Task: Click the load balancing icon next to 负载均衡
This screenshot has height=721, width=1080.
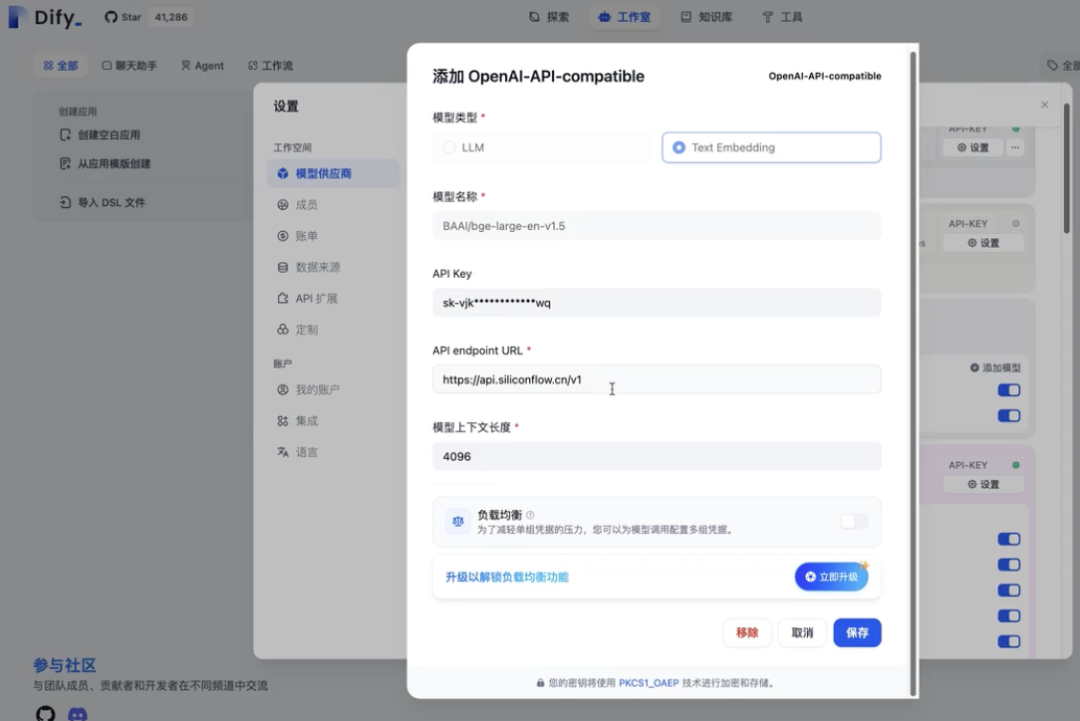Action: pyautogui.click(x=457, y=521)
